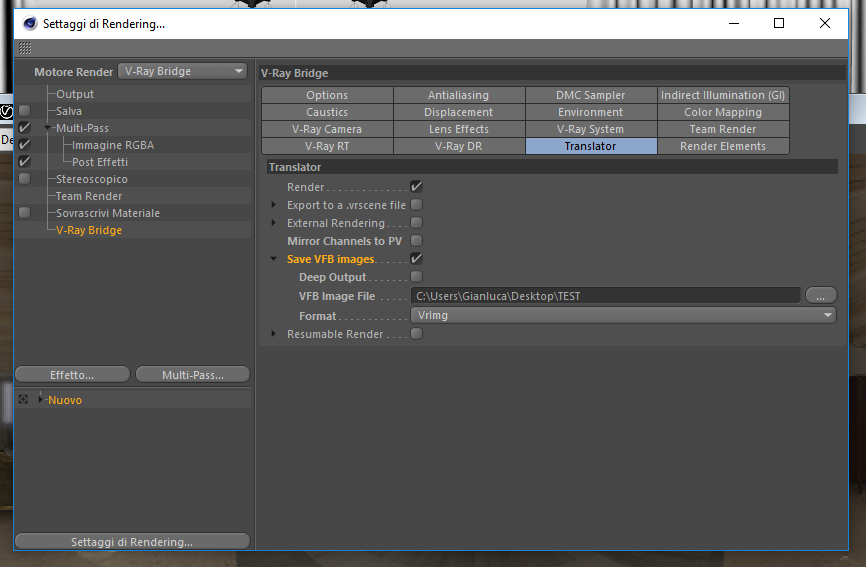
Task: Click the Effetto... button
Action: pyautogui.click(x=72, y=375)
